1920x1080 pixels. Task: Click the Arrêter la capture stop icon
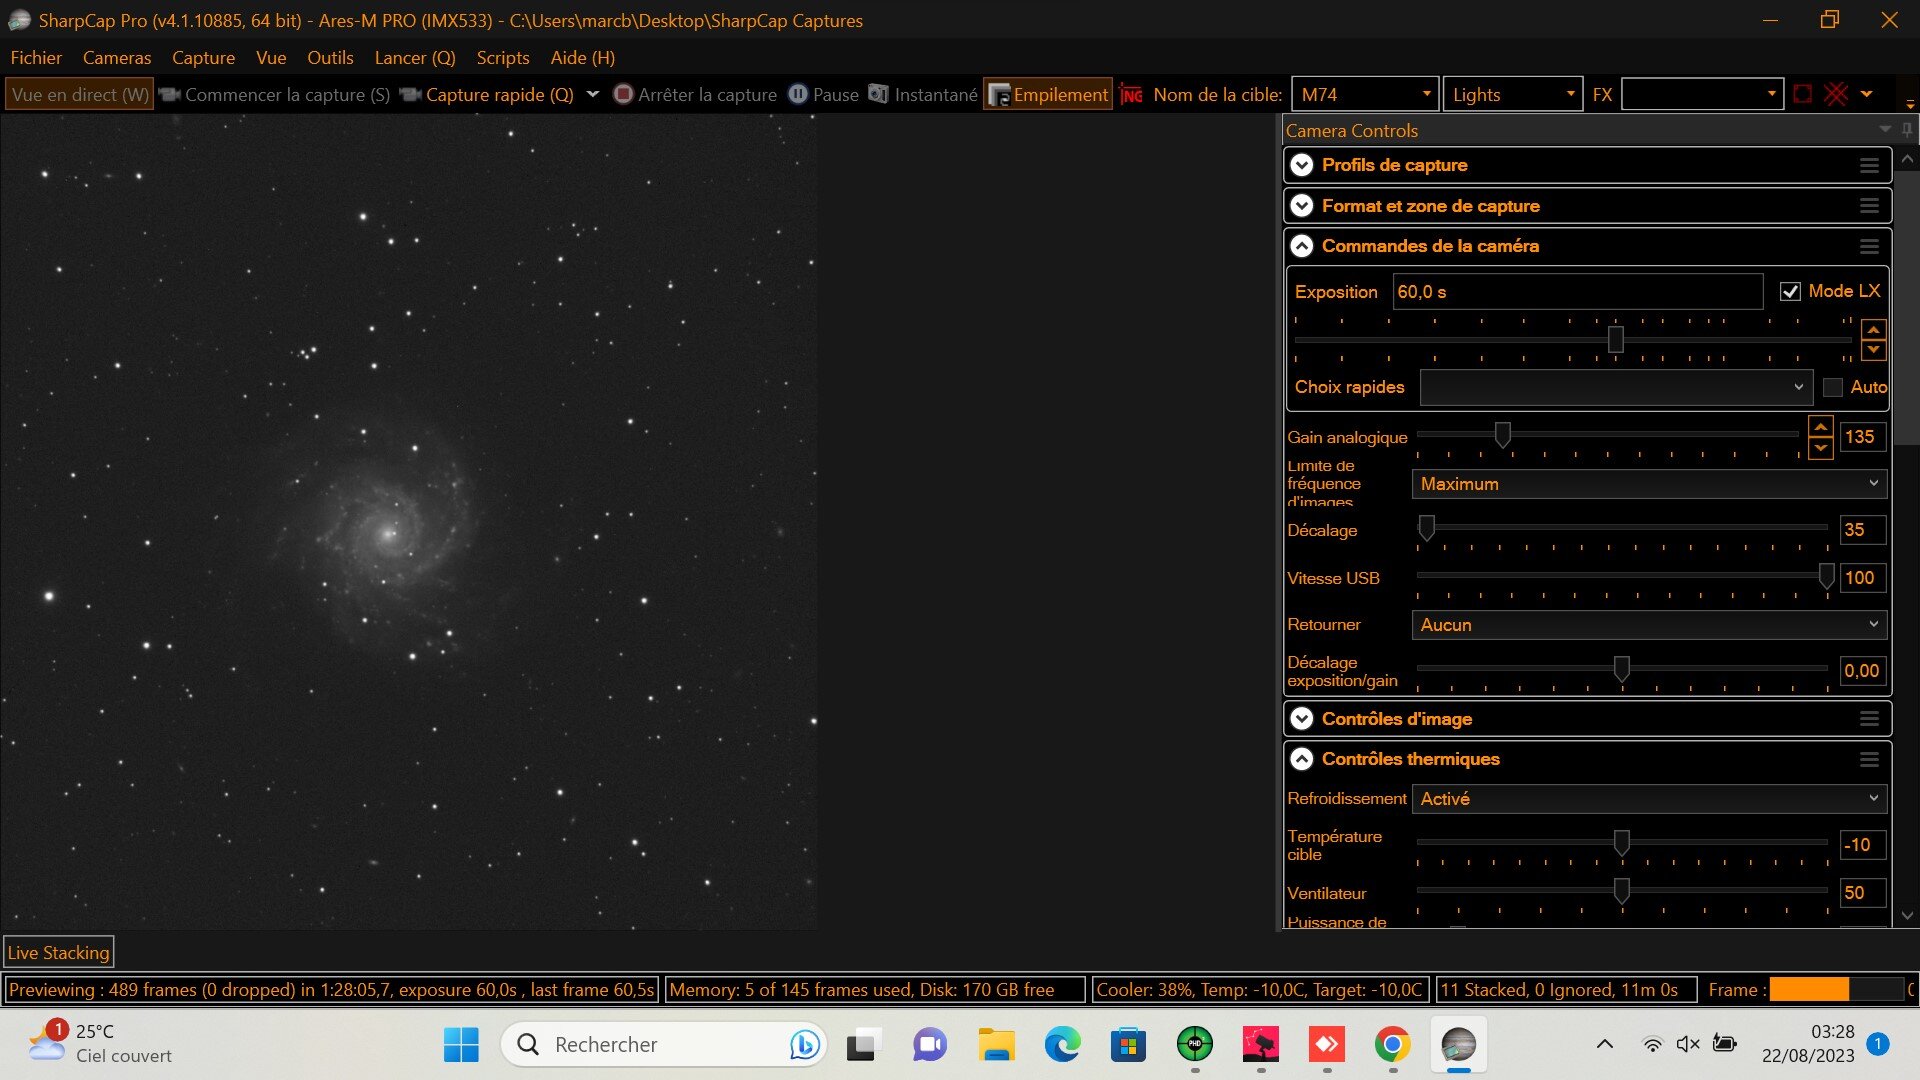[x=623, y=94]
